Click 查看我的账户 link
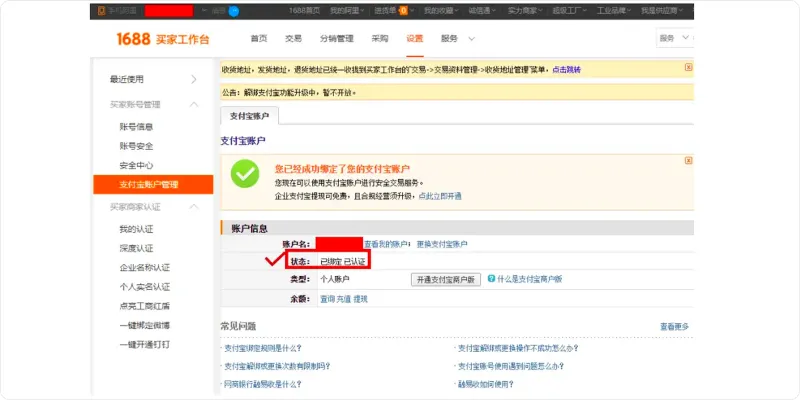 [386, 244]
